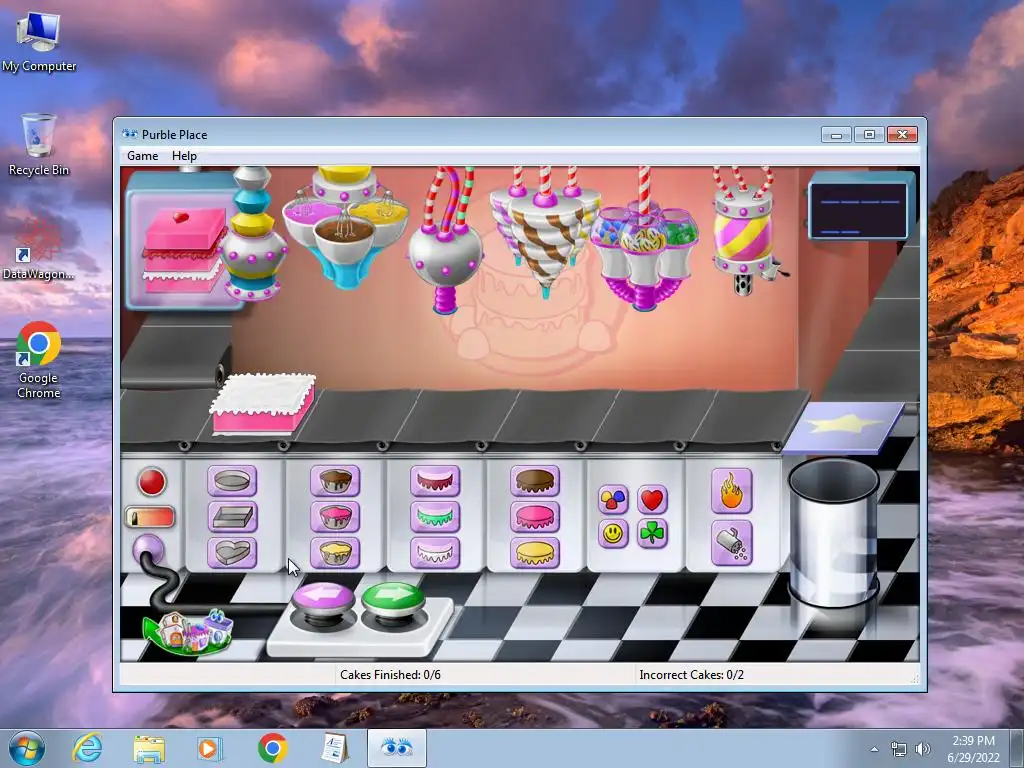Open the volume speaker tray icon
1024x768 pixels.
tap(922, 749)
